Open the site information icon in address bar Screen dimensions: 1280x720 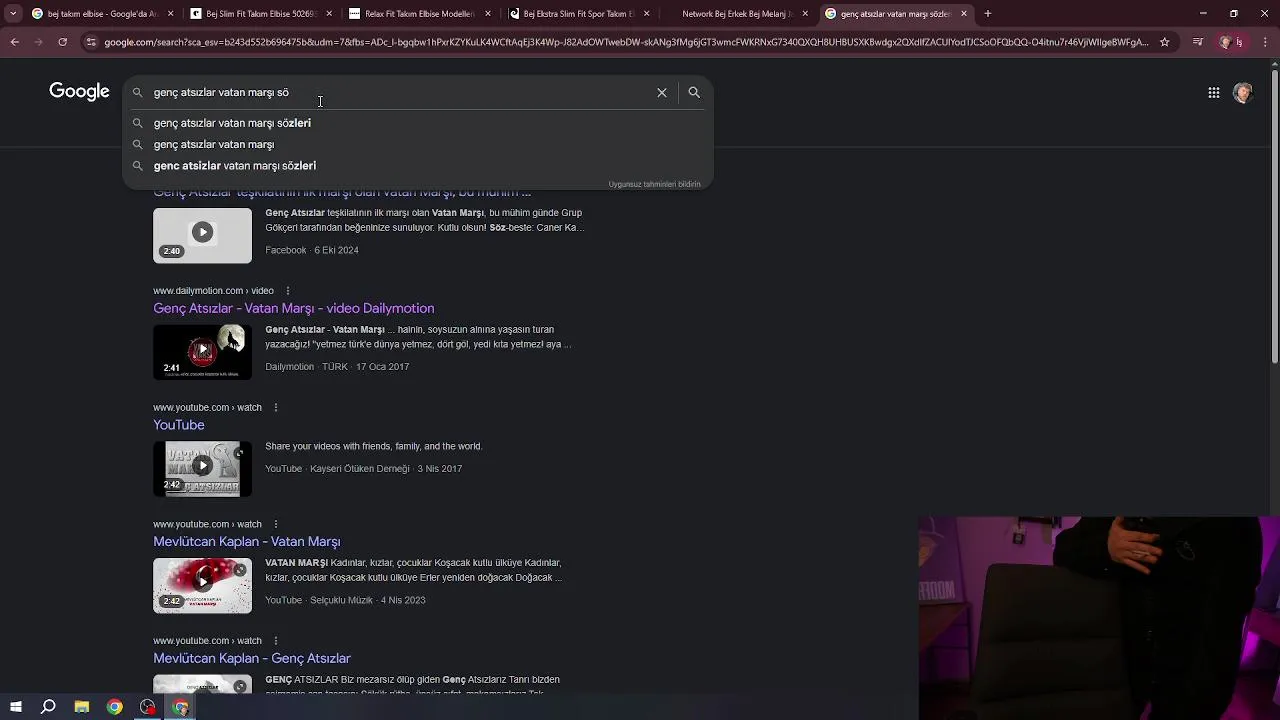[91, 42]
